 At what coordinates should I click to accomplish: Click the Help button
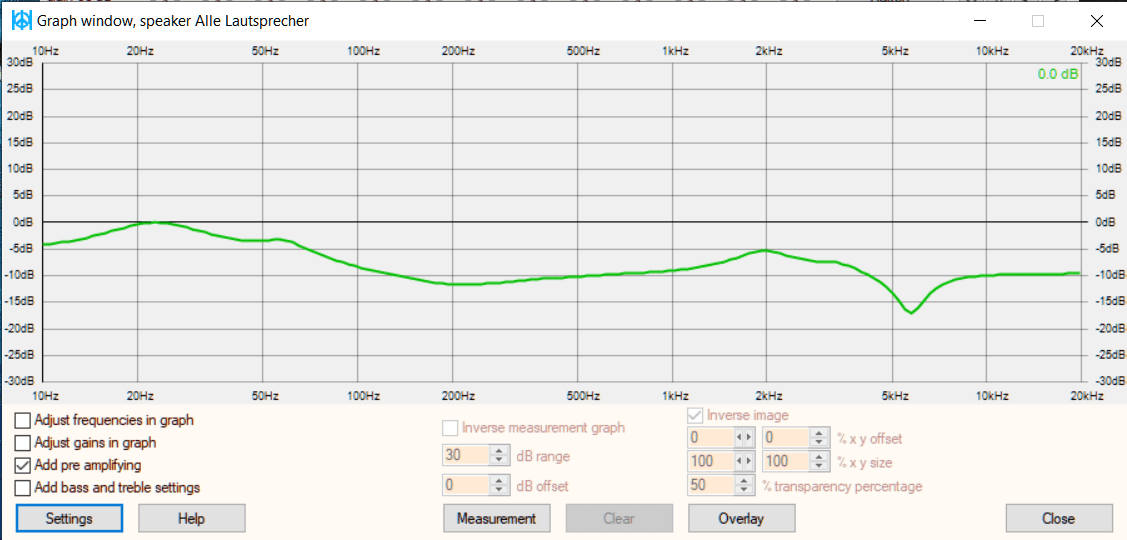(x=191, y=518)
